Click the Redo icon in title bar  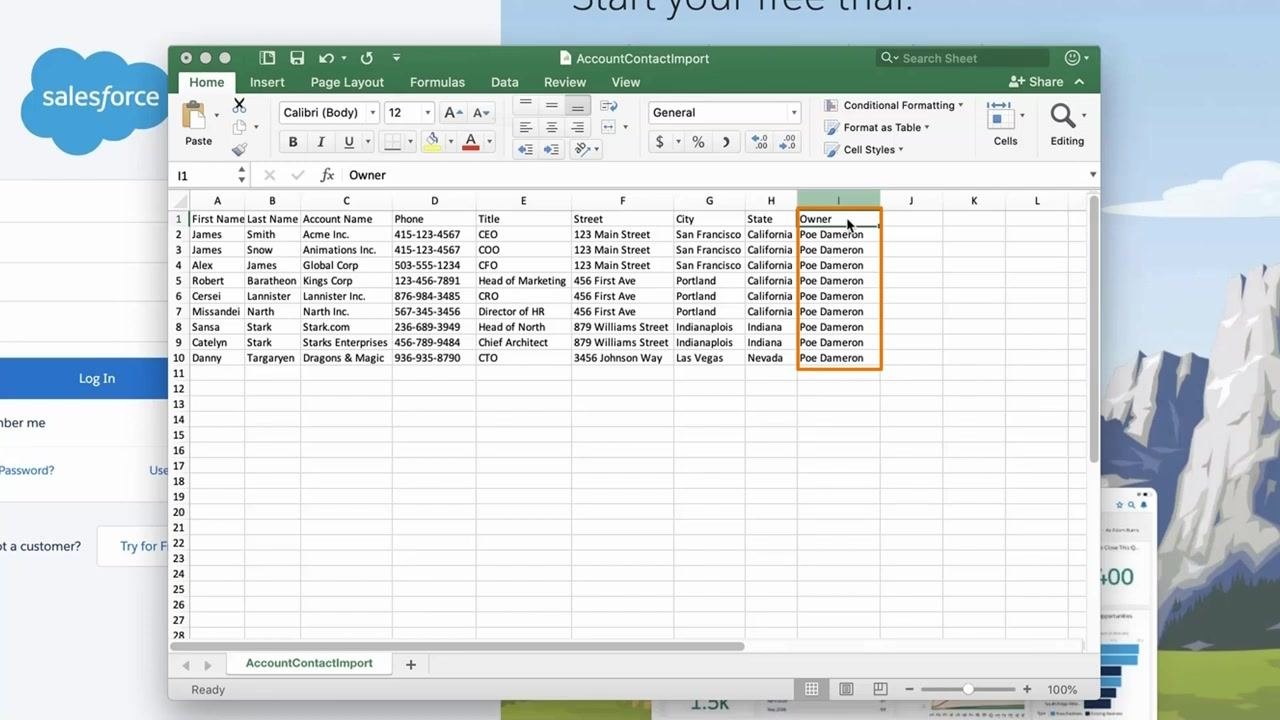coord(366,58)
